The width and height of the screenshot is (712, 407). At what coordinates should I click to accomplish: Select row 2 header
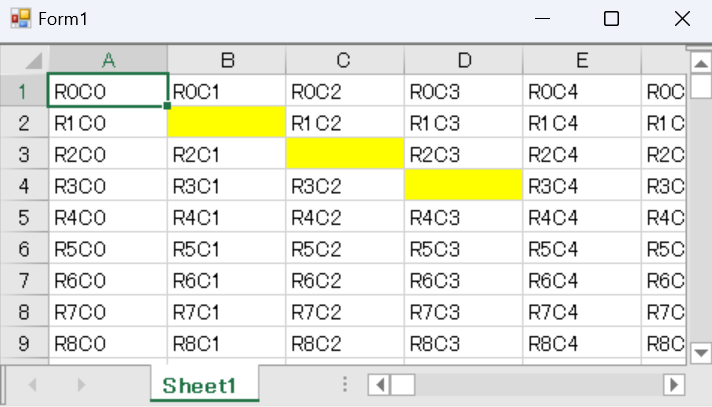(x=25, y=123)
